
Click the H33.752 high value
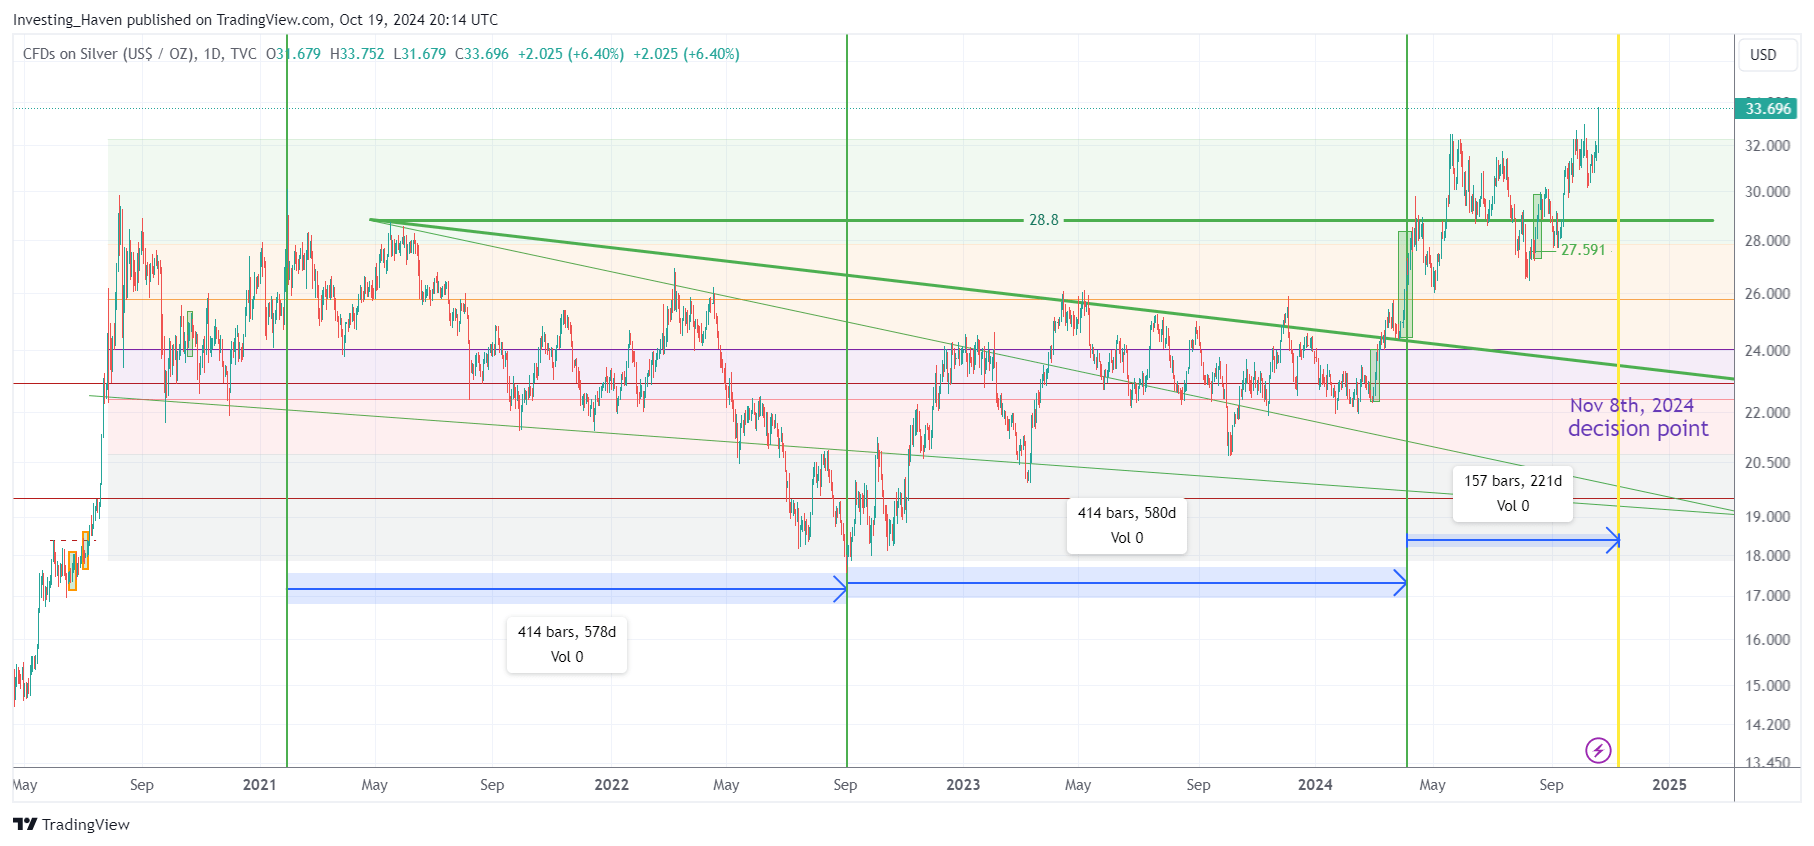[x=357, y=54]
